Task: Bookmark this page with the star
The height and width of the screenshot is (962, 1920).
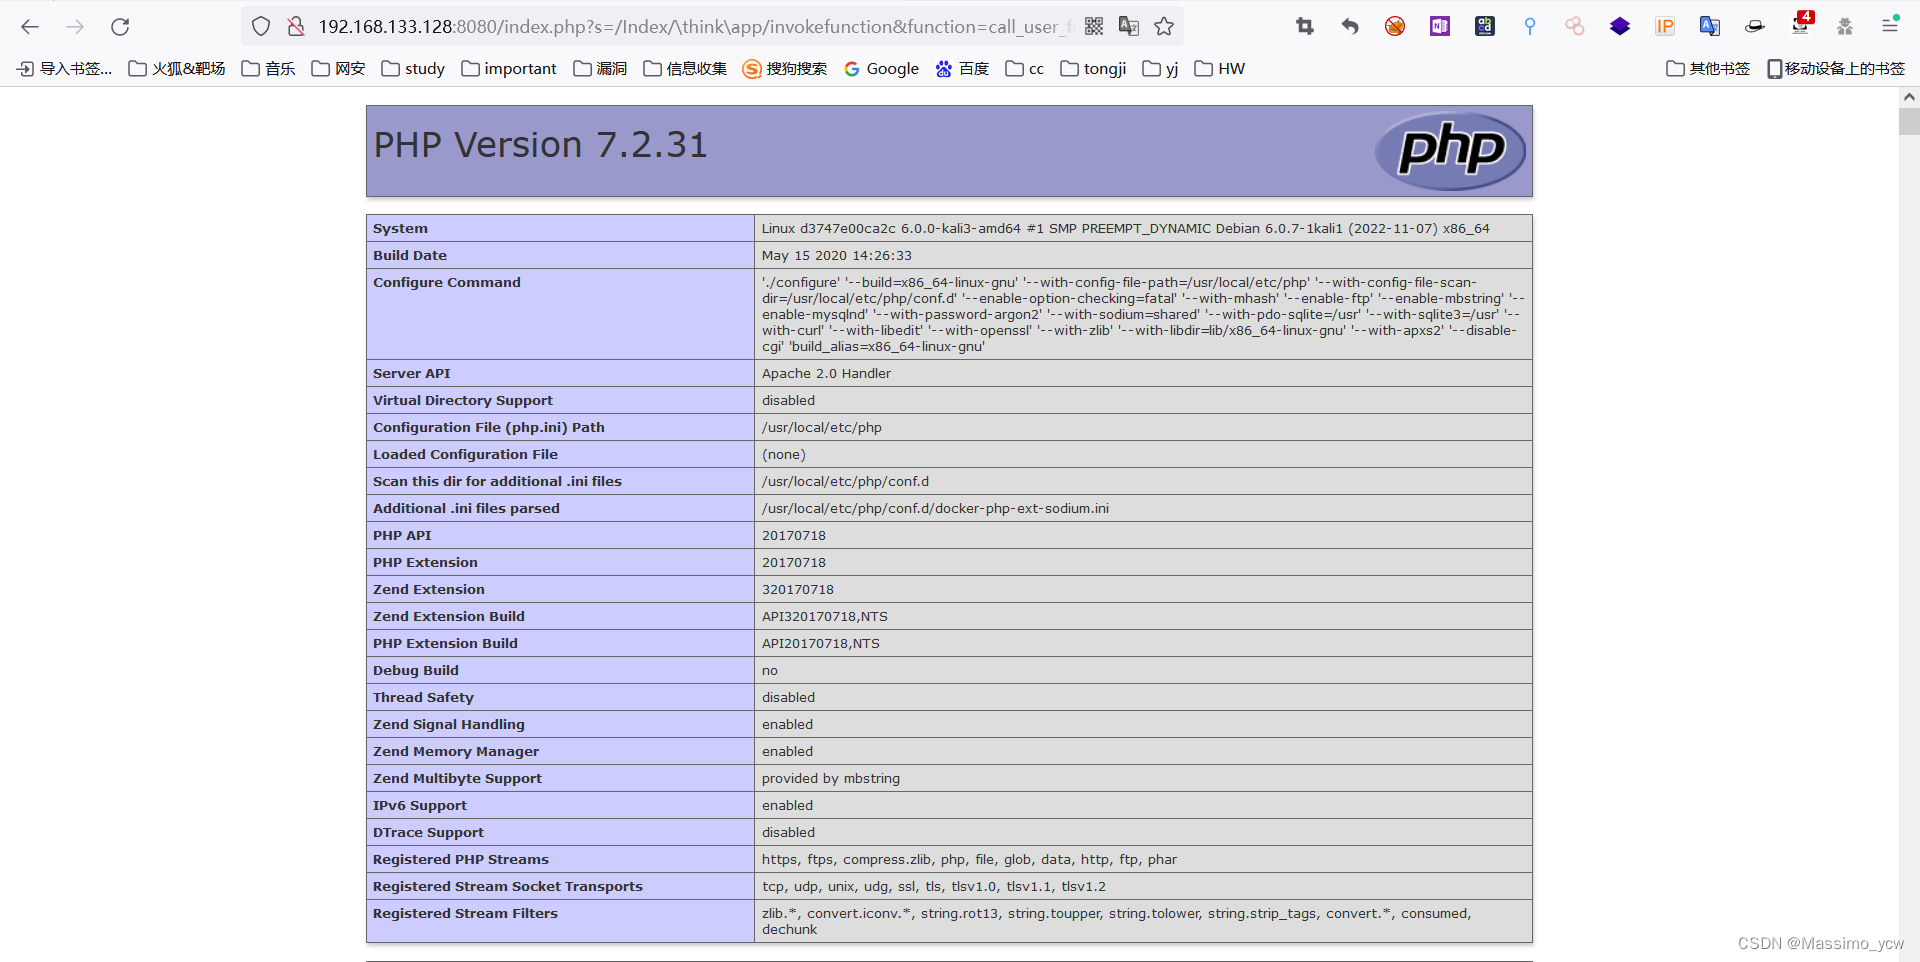Action: pyautogui.click(x=1164, y=27)
